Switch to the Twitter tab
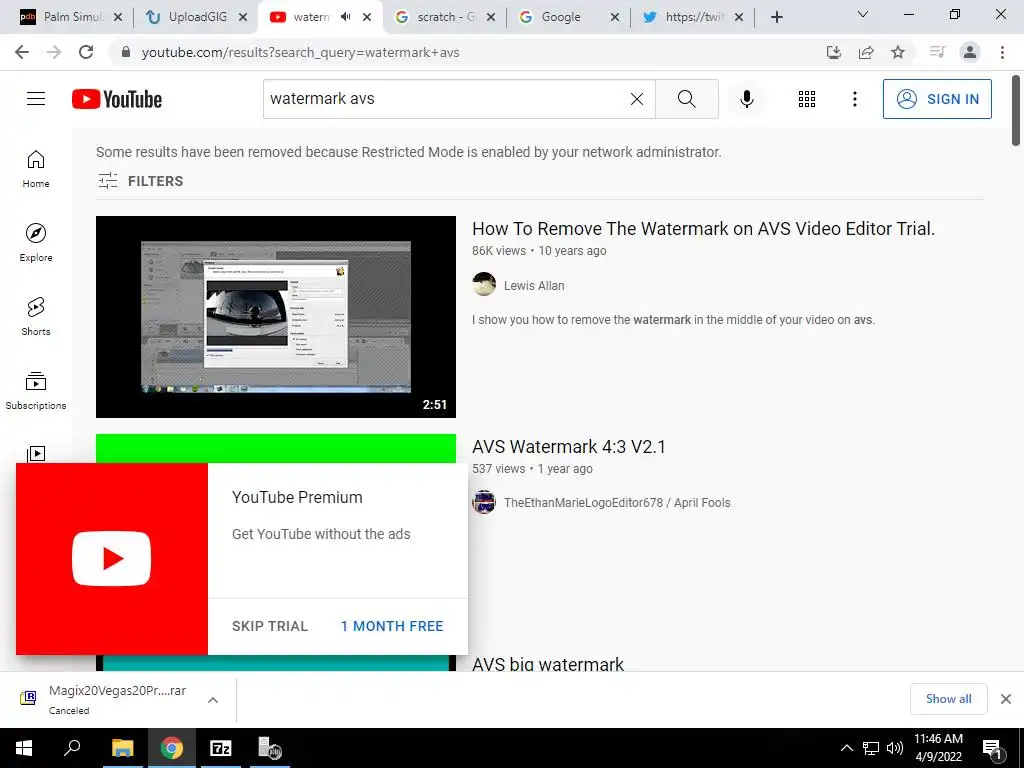 click(x=694, y=17)
